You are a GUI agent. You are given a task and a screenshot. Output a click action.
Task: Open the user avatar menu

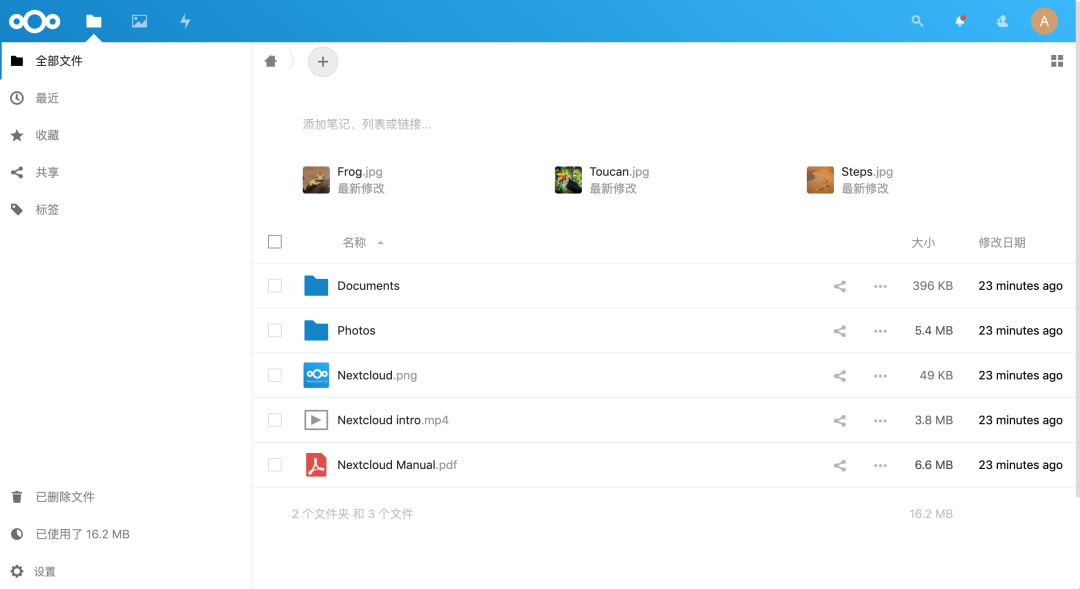(1044, 21)
